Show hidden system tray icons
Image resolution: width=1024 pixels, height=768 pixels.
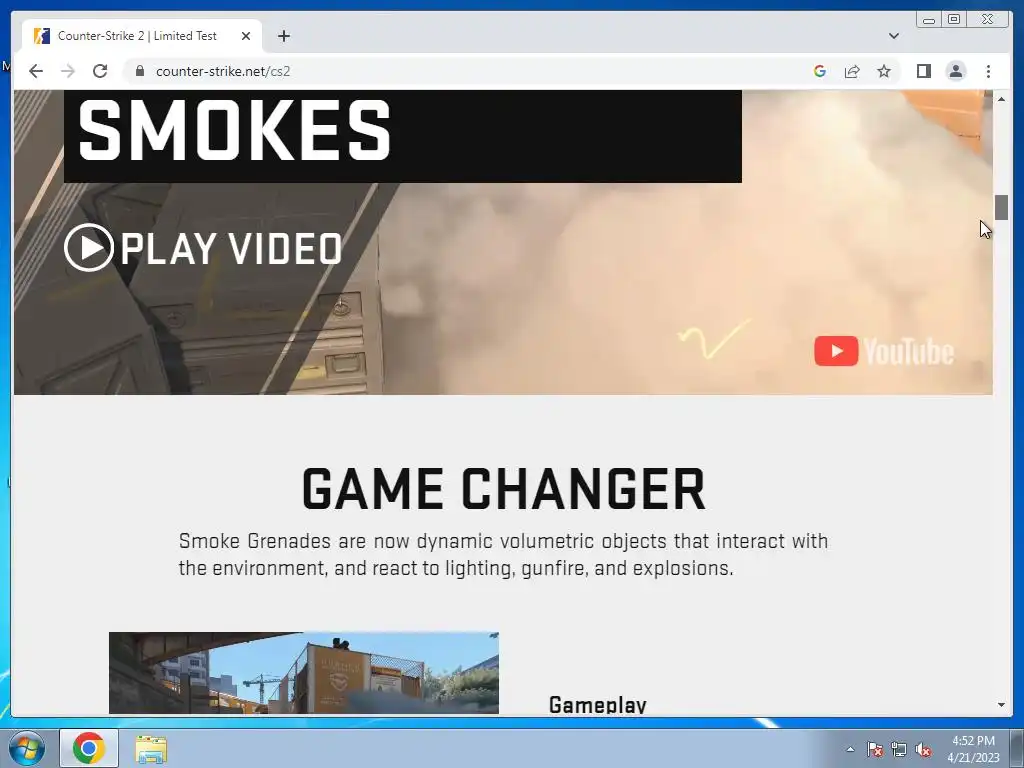click(850, 749)
